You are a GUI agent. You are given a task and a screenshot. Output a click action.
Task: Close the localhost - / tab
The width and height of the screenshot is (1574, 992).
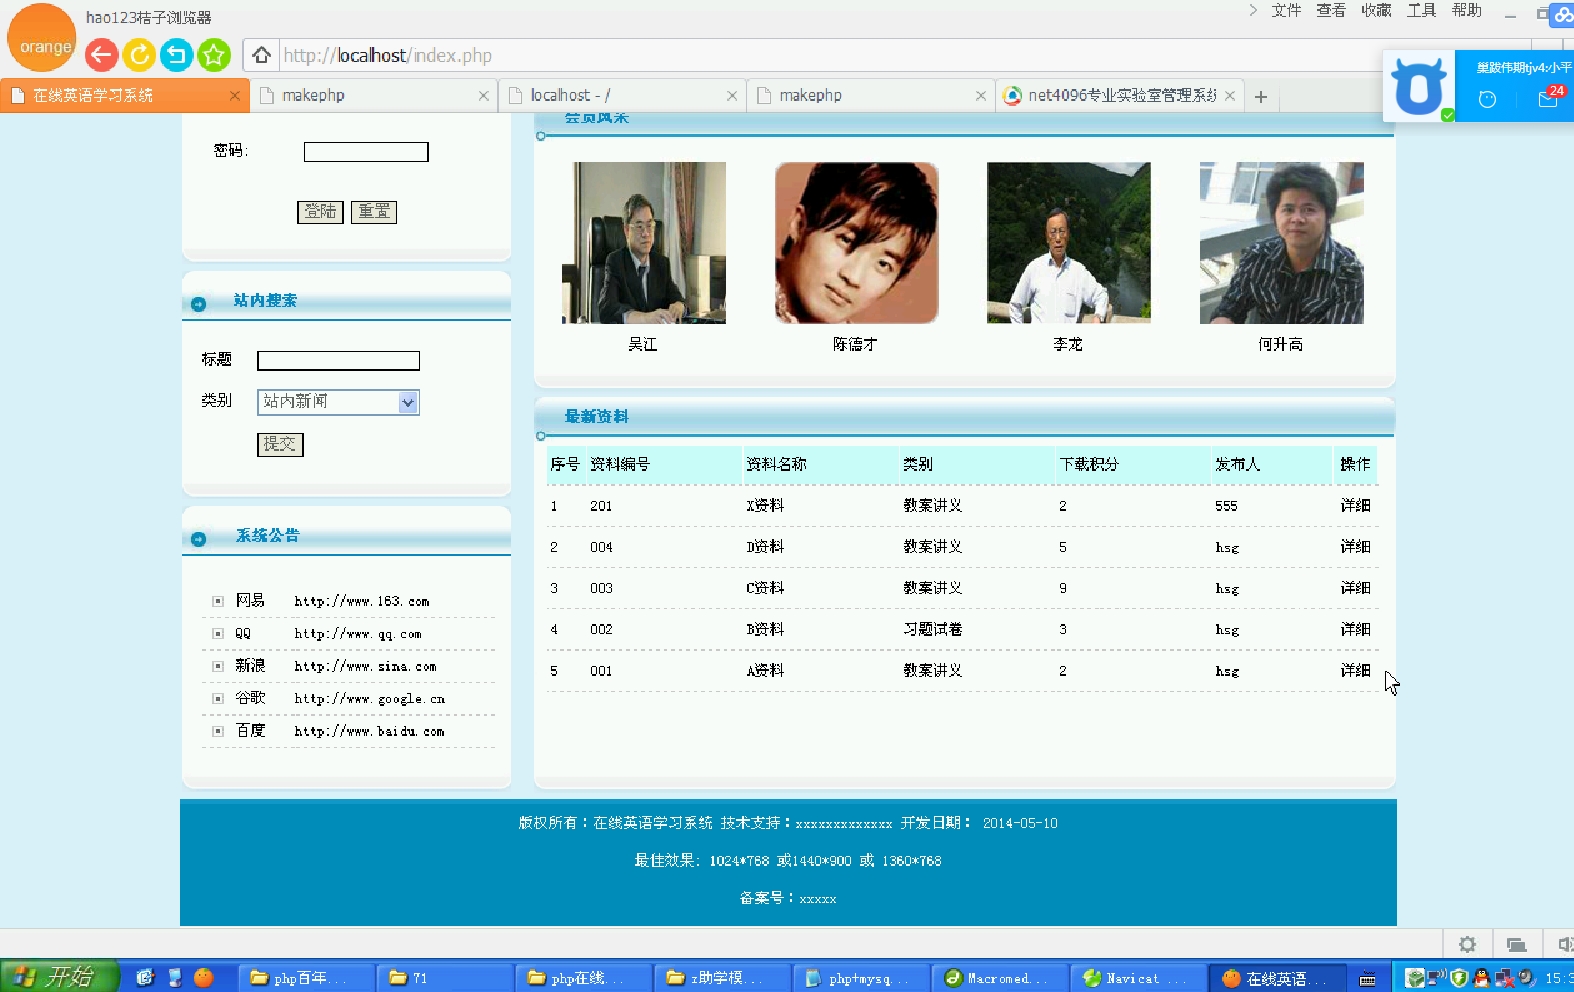(732, 96)
